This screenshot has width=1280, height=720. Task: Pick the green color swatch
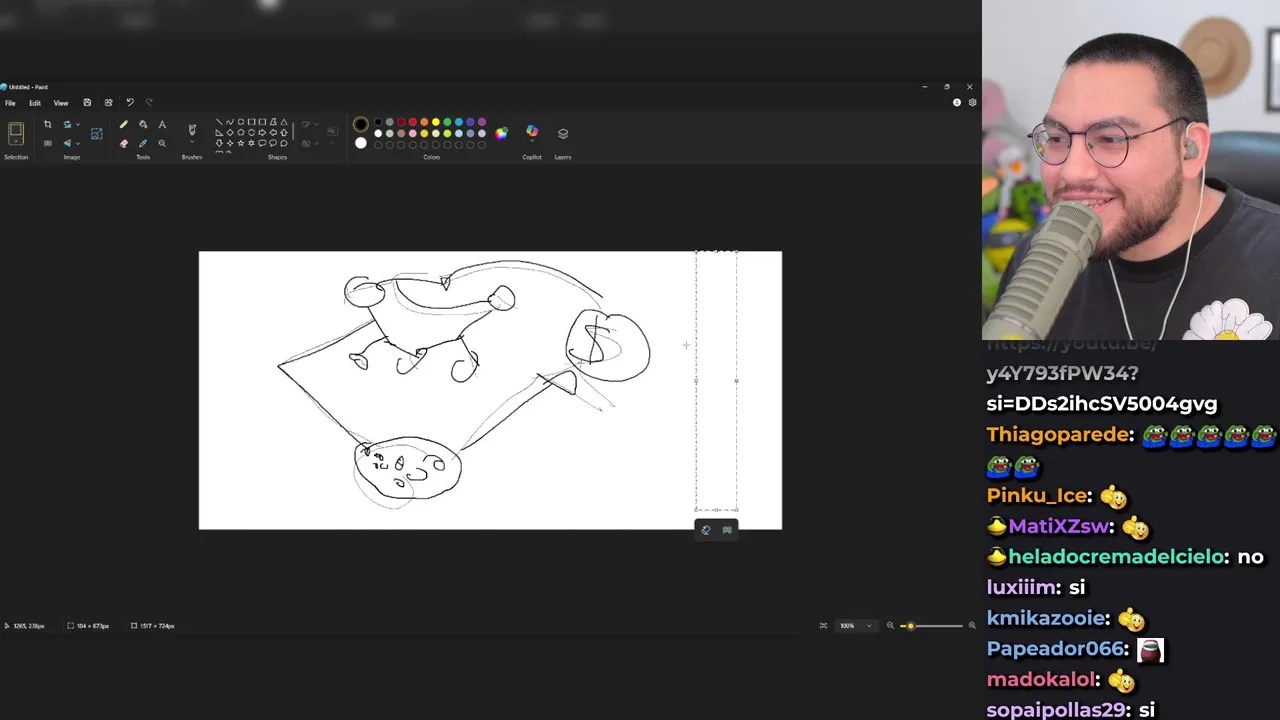(x=447, y=122)
